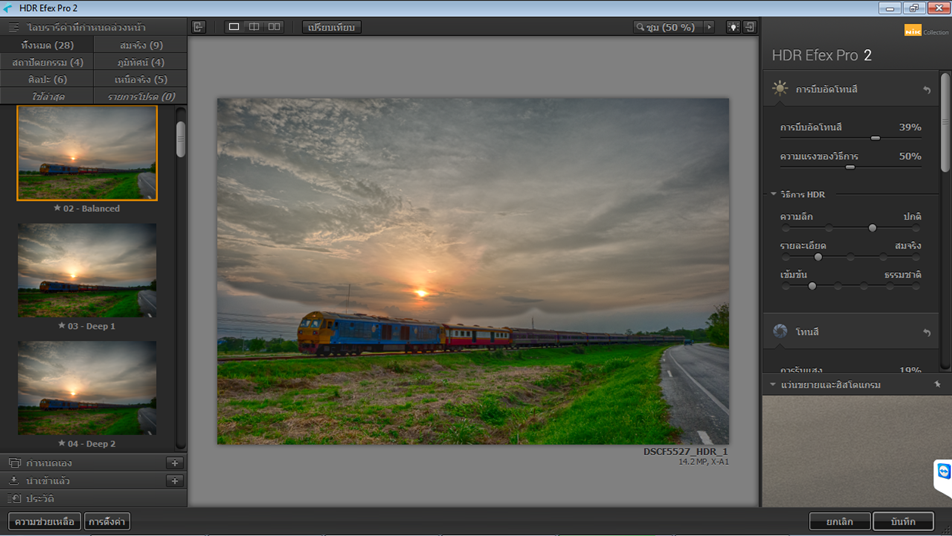Click the file name DSCF5527_HDR_1
This screenshot has width=952, height=536.
click(x=685, y=451)
